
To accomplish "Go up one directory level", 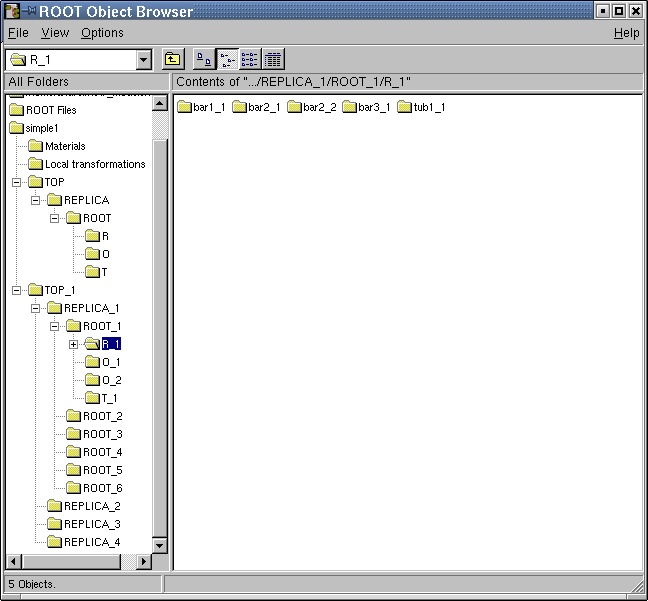I will point(173,60).
